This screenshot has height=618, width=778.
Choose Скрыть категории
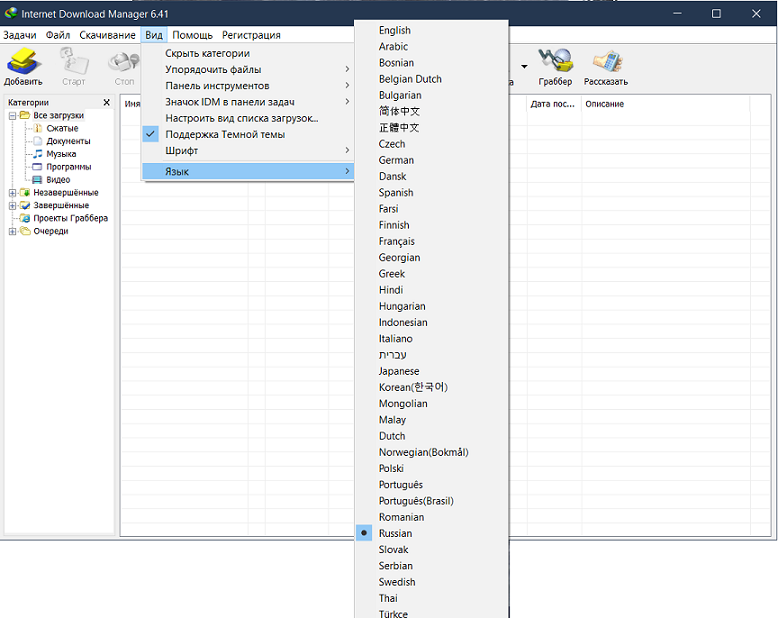[x=248, y=53]
